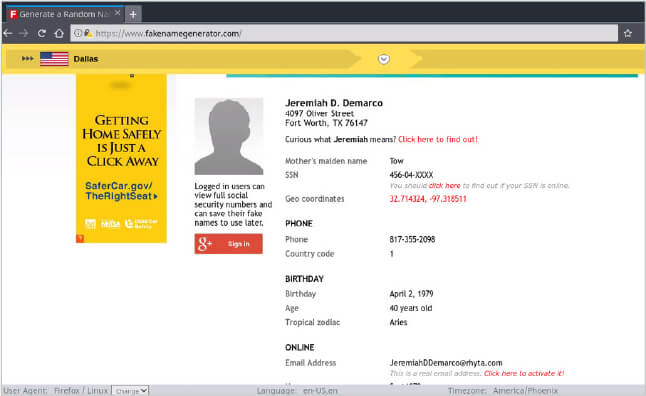Click the Email Address label
This screenshot has height=396, width=646.
(x=310, y=363)
